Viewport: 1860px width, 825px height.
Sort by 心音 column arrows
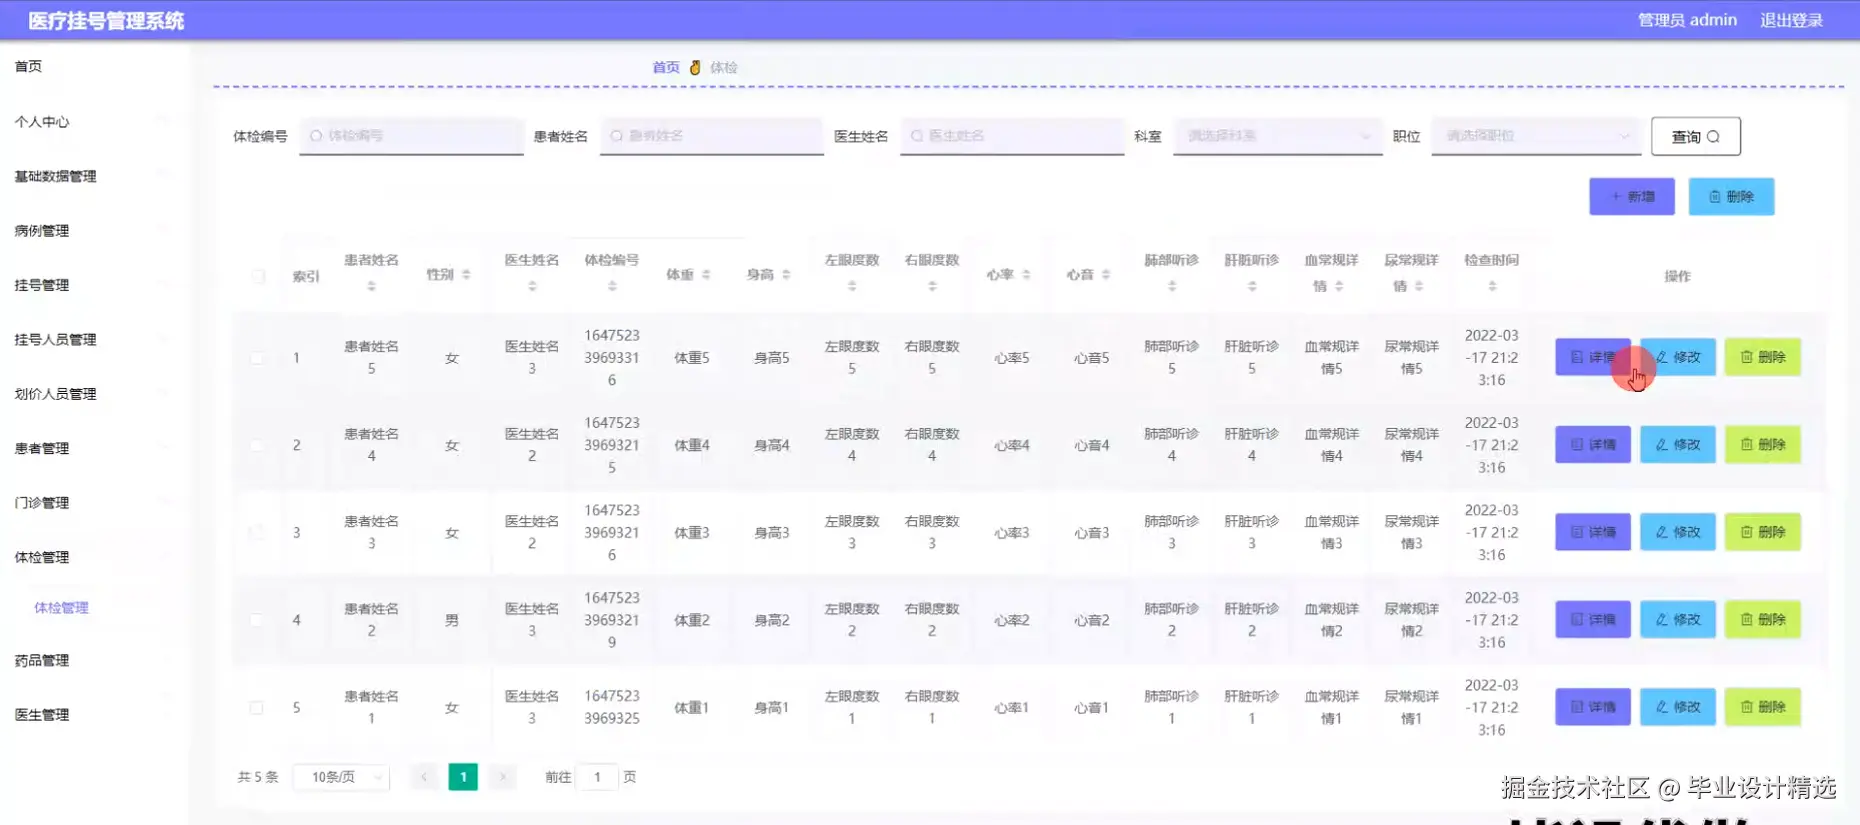pos(1106,274)
